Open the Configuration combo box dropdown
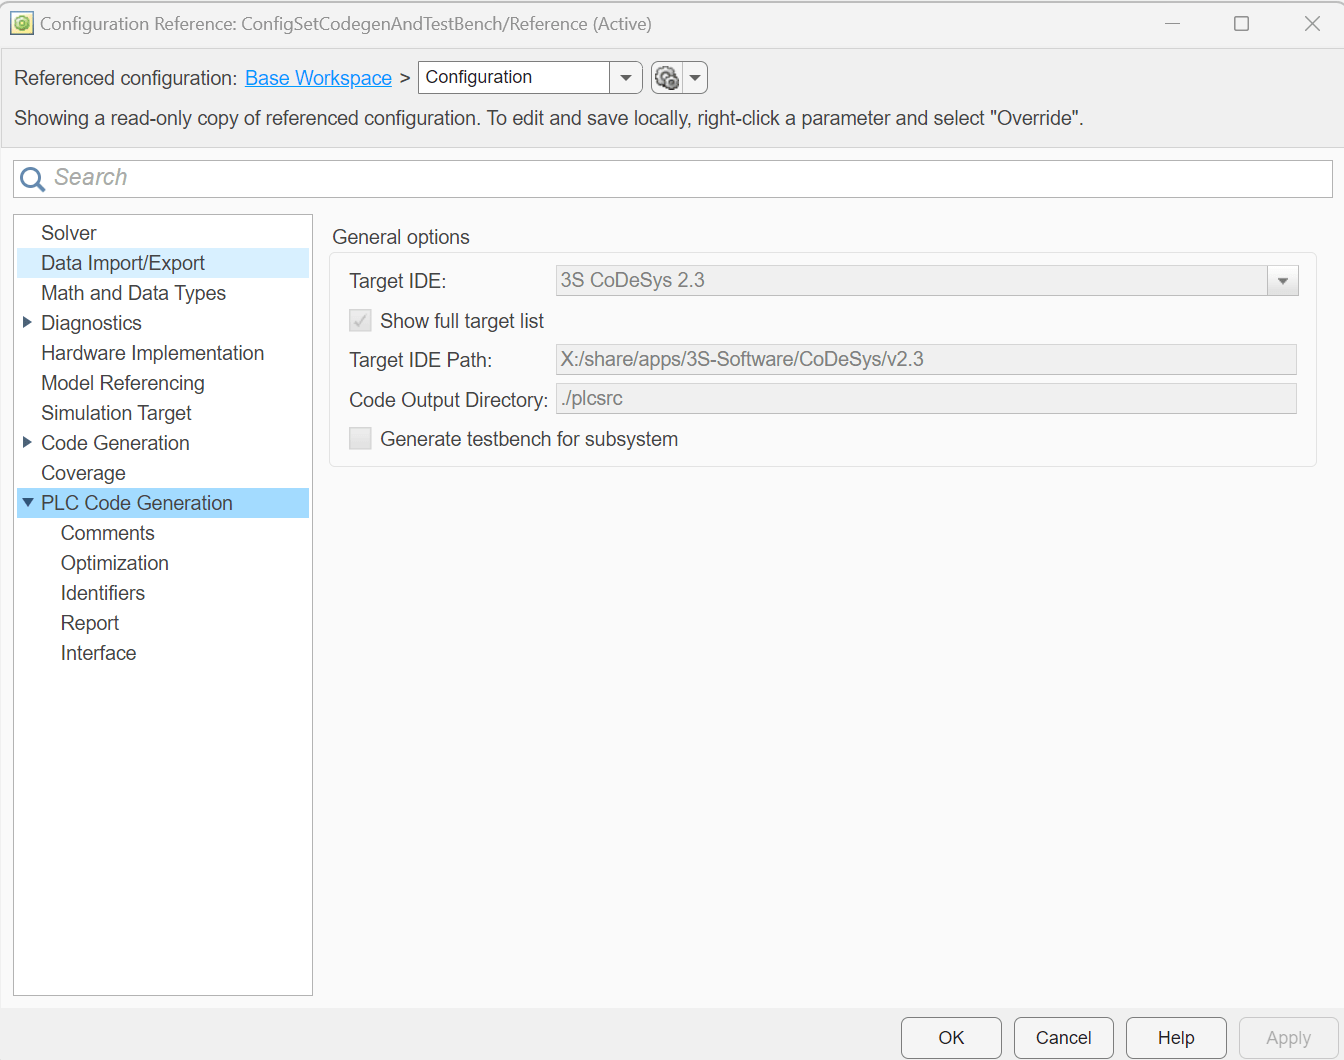This screenshot has width=1344, height=1060. [x=628, y=77]
